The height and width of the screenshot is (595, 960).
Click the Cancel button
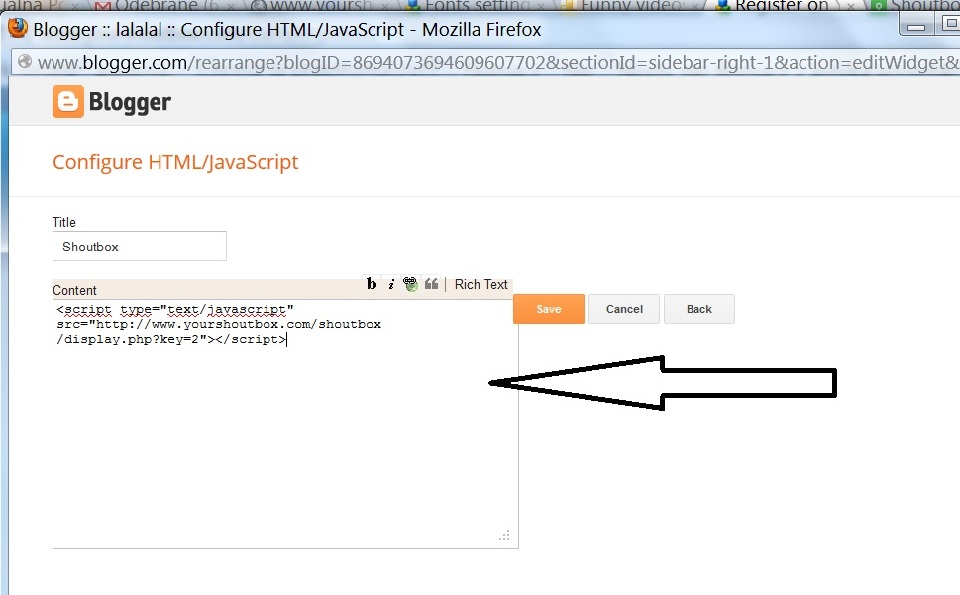point(624,309)
